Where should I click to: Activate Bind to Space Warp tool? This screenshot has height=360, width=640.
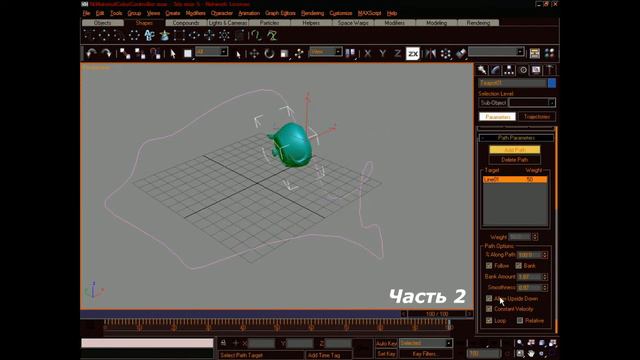click(155, 53)
